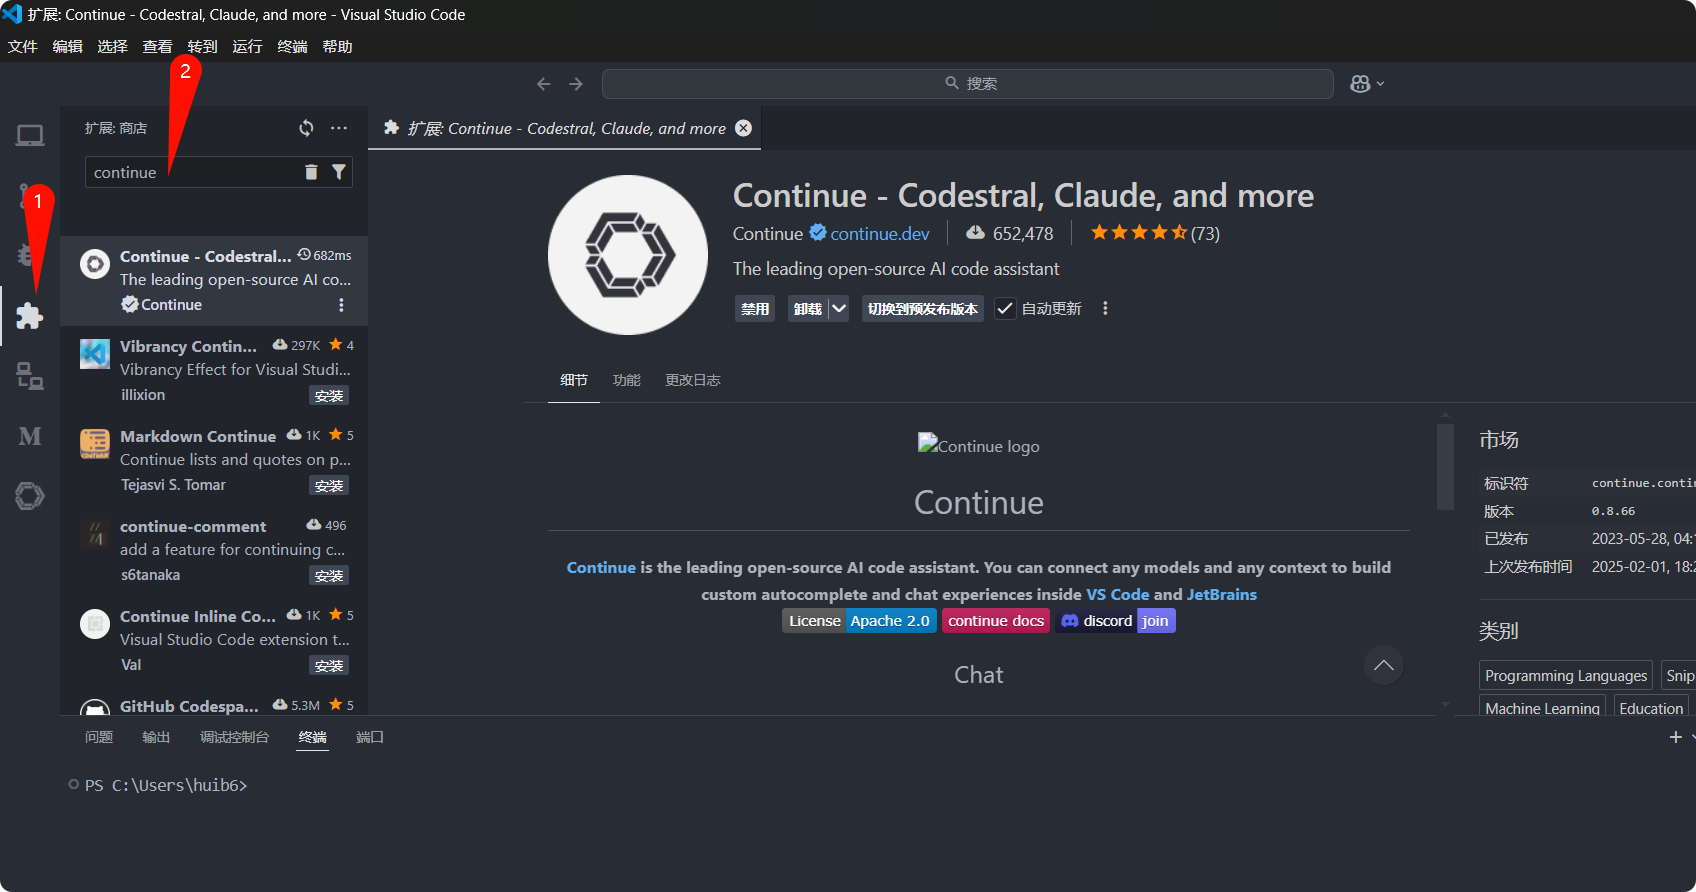Install the Markdown Continue extension

tap(329, 486)
